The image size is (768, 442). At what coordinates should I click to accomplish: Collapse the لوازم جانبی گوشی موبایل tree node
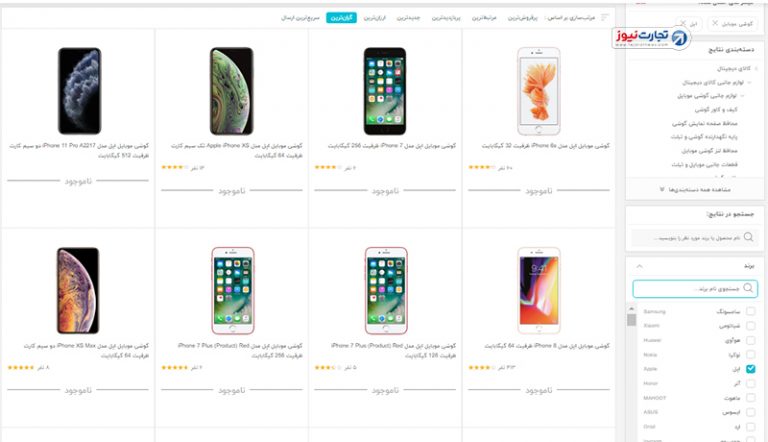pyautogui.click(x=743, y=96)
